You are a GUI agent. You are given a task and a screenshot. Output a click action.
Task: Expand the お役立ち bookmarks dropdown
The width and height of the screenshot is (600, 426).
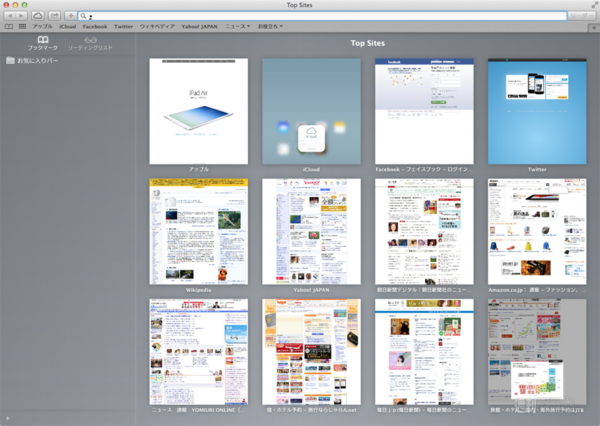[x=270, y=26]
